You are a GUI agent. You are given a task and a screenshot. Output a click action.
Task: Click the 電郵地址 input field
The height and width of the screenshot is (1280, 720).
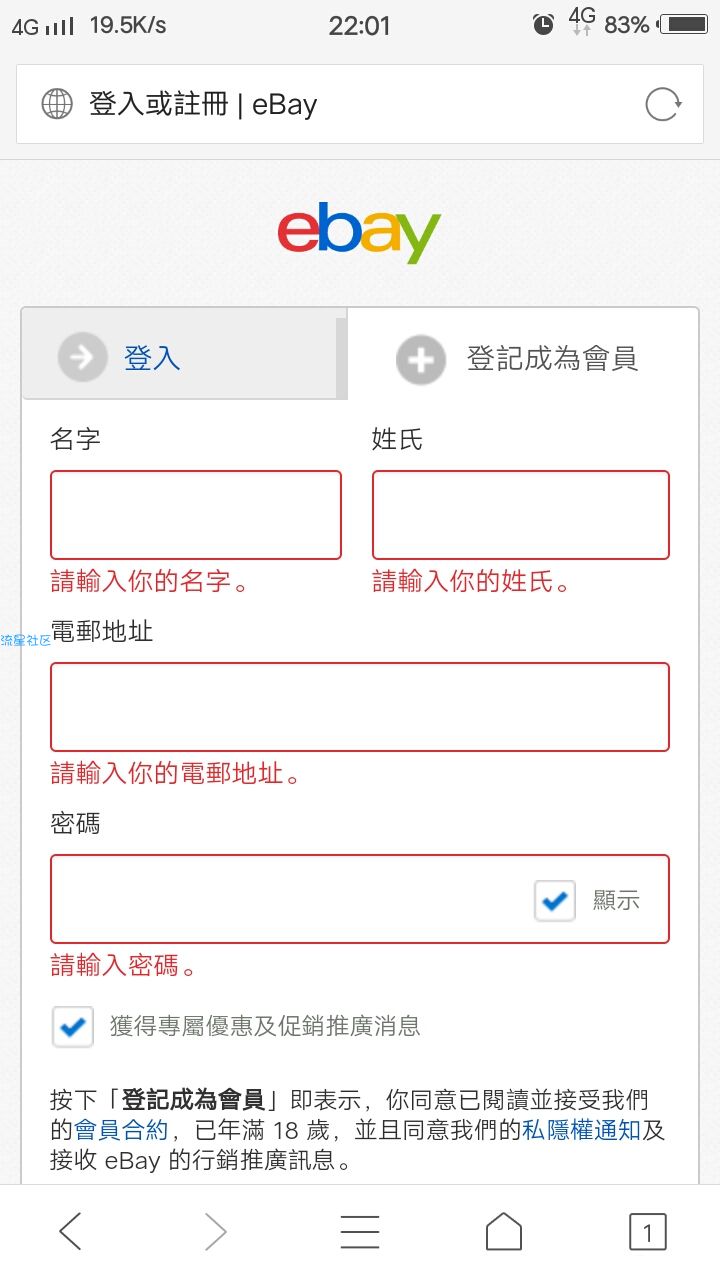[360, 707]
